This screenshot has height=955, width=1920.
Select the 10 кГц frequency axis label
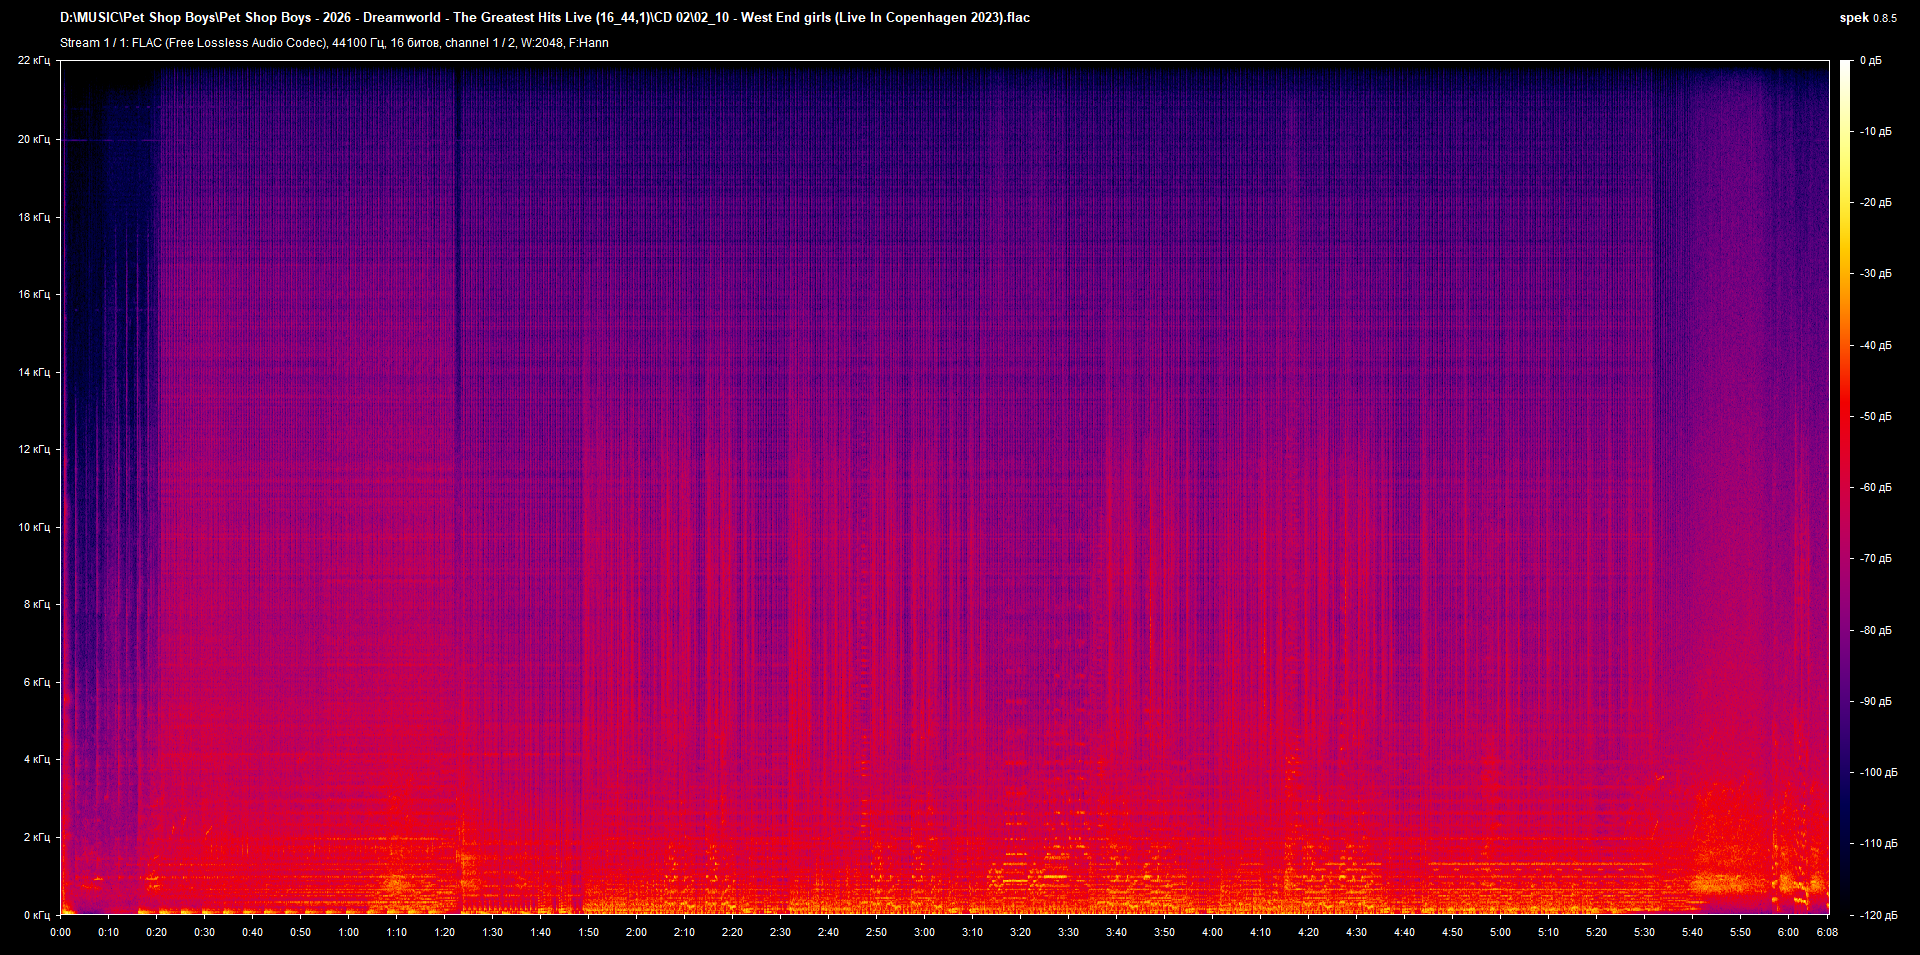[34, 527]
